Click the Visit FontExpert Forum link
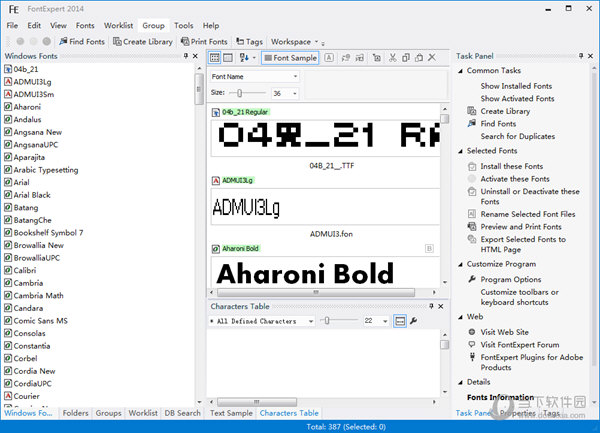 [519, 345]
